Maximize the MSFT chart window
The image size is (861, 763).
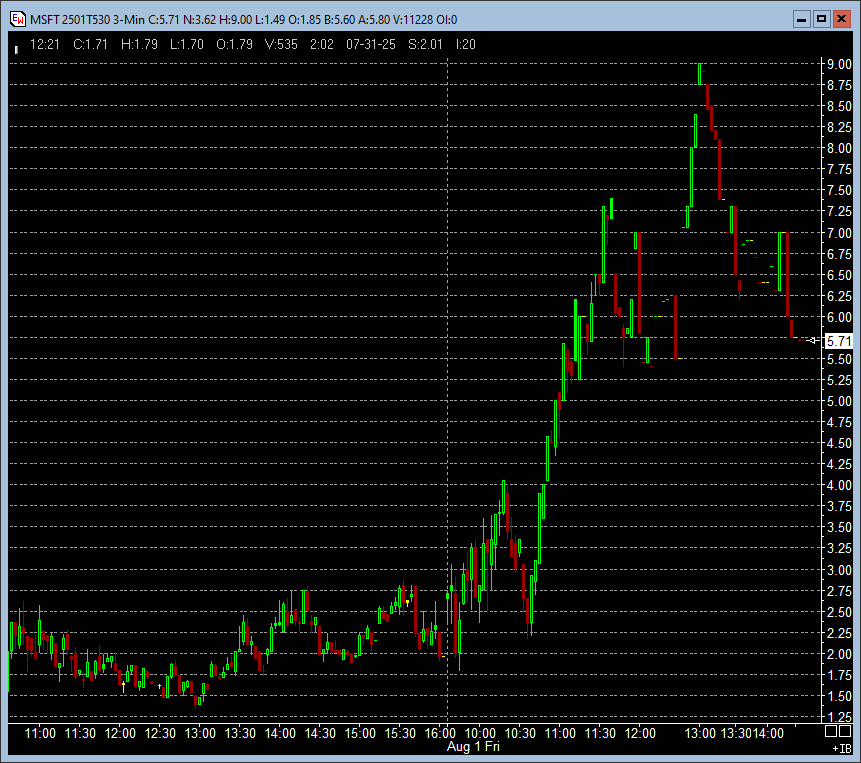(x=821, y=20)
